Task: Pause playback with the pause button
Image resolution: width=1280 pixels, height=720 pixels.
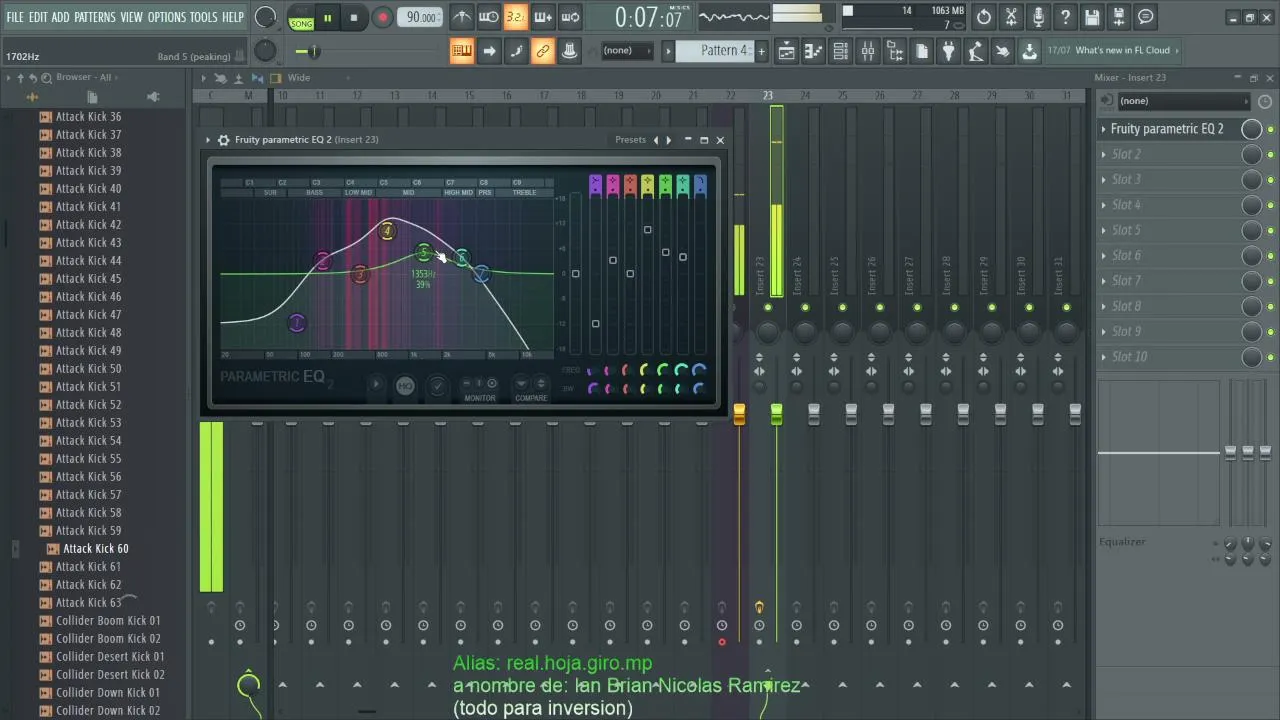Action: (x=327, y=17)
